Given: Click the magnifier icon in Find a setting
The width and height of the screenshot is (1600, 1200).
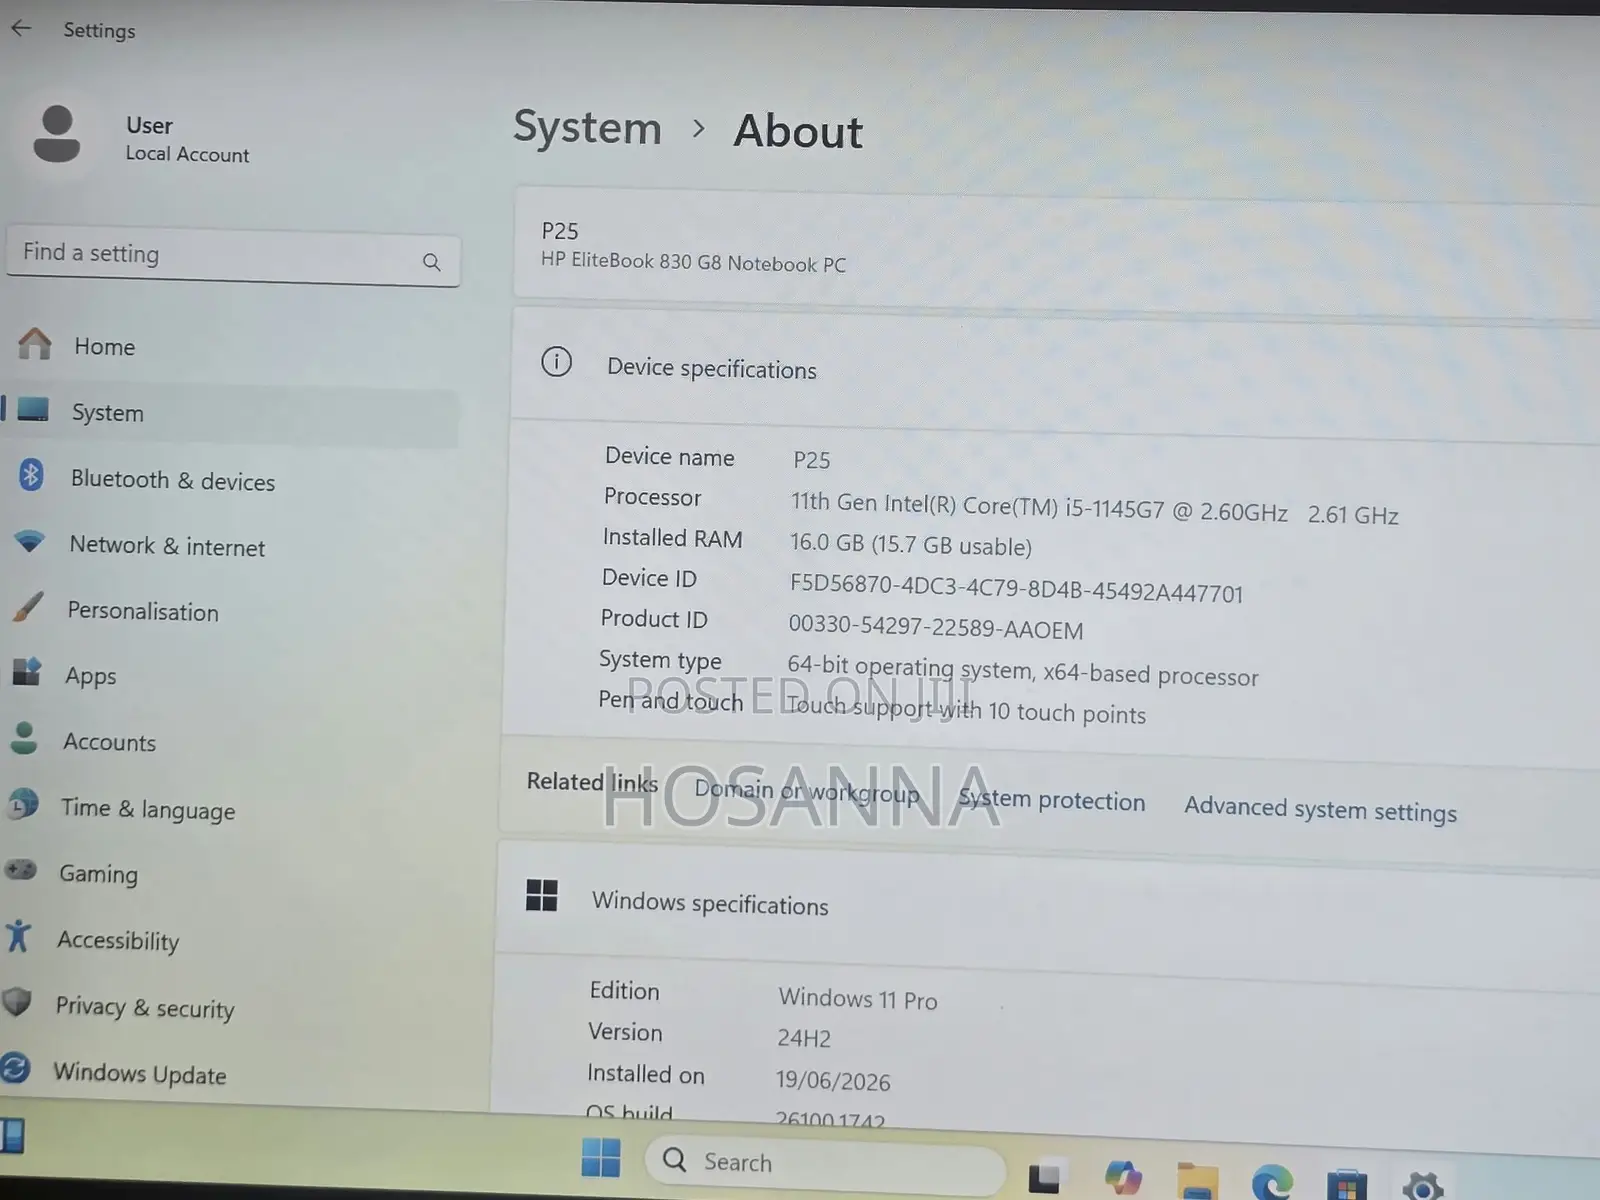Looking at the screenshot, I should point(431,262).
